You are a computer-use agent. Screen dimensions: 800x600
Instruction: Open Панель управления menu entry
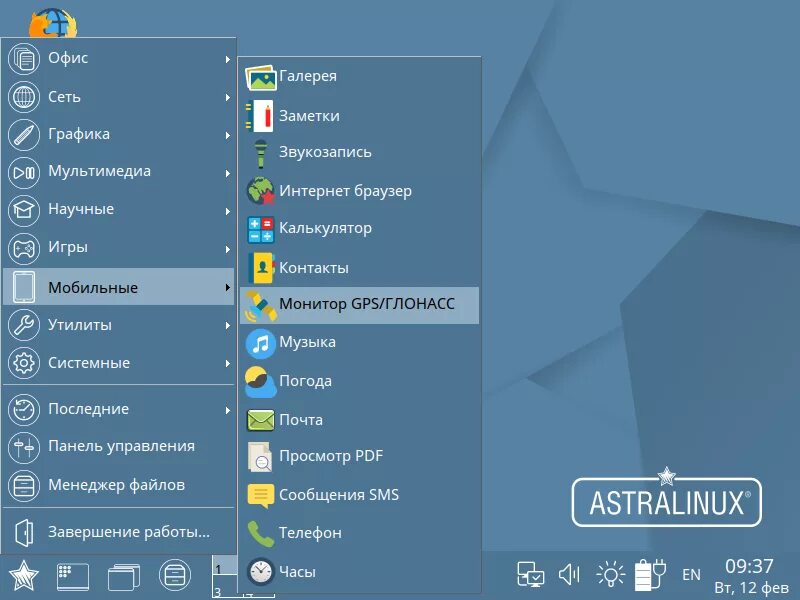click(118, 446)
